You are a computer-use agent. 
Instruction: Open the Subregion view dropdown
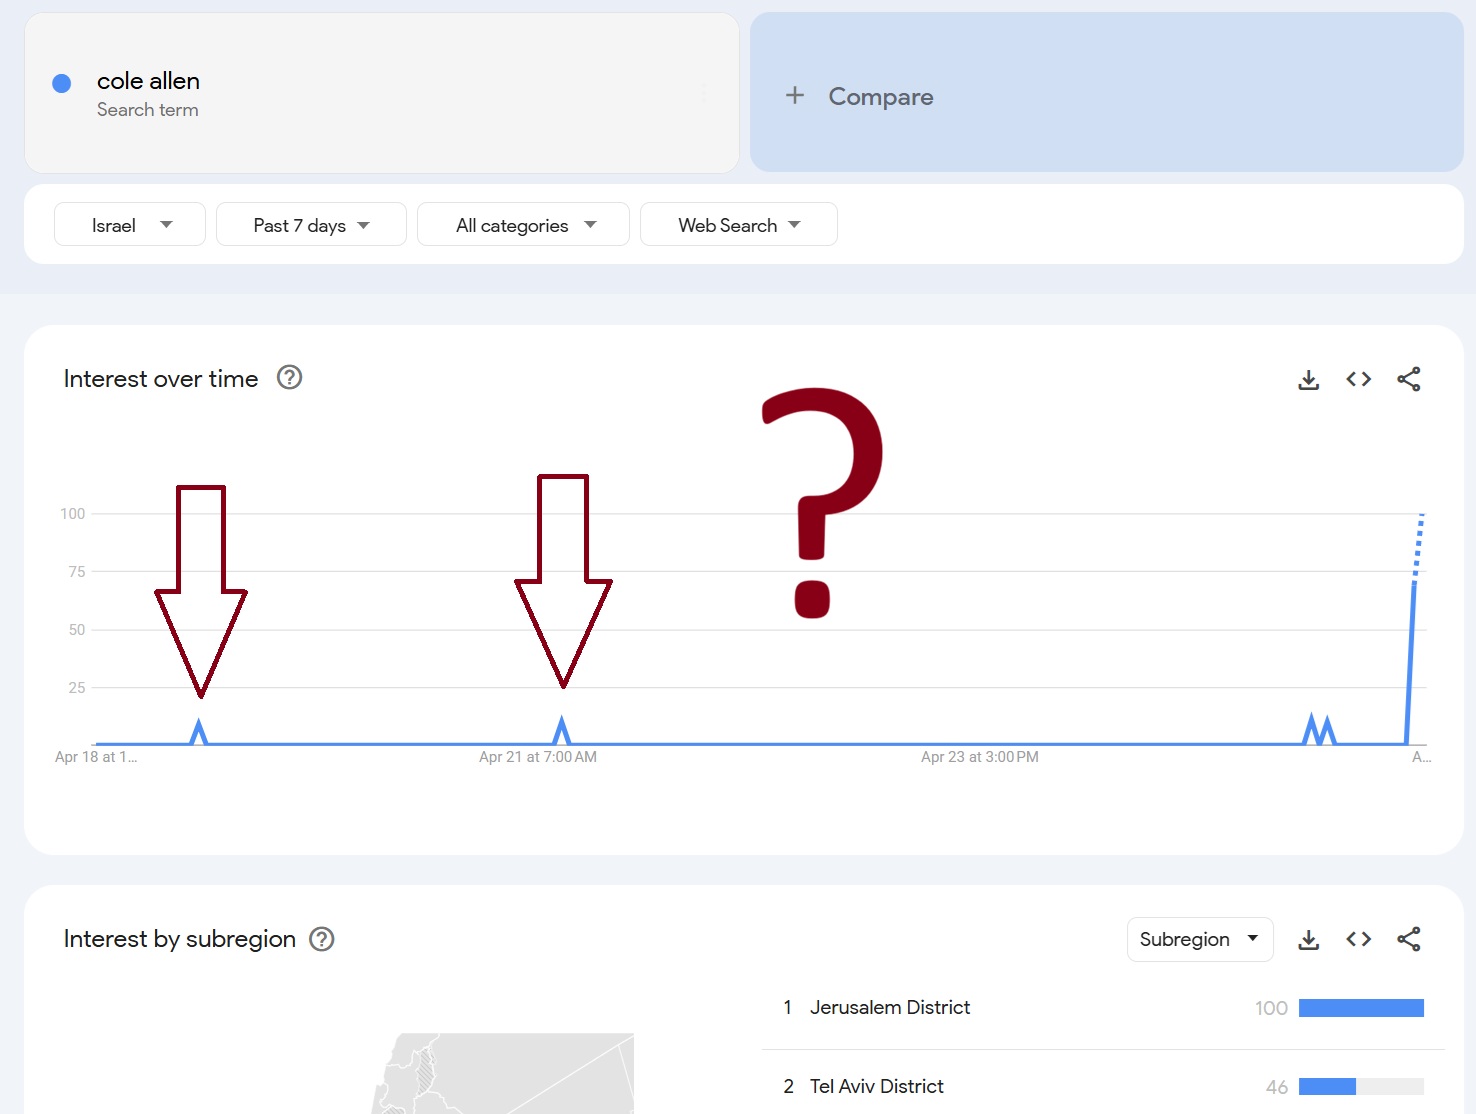[x=1200, y=939]
